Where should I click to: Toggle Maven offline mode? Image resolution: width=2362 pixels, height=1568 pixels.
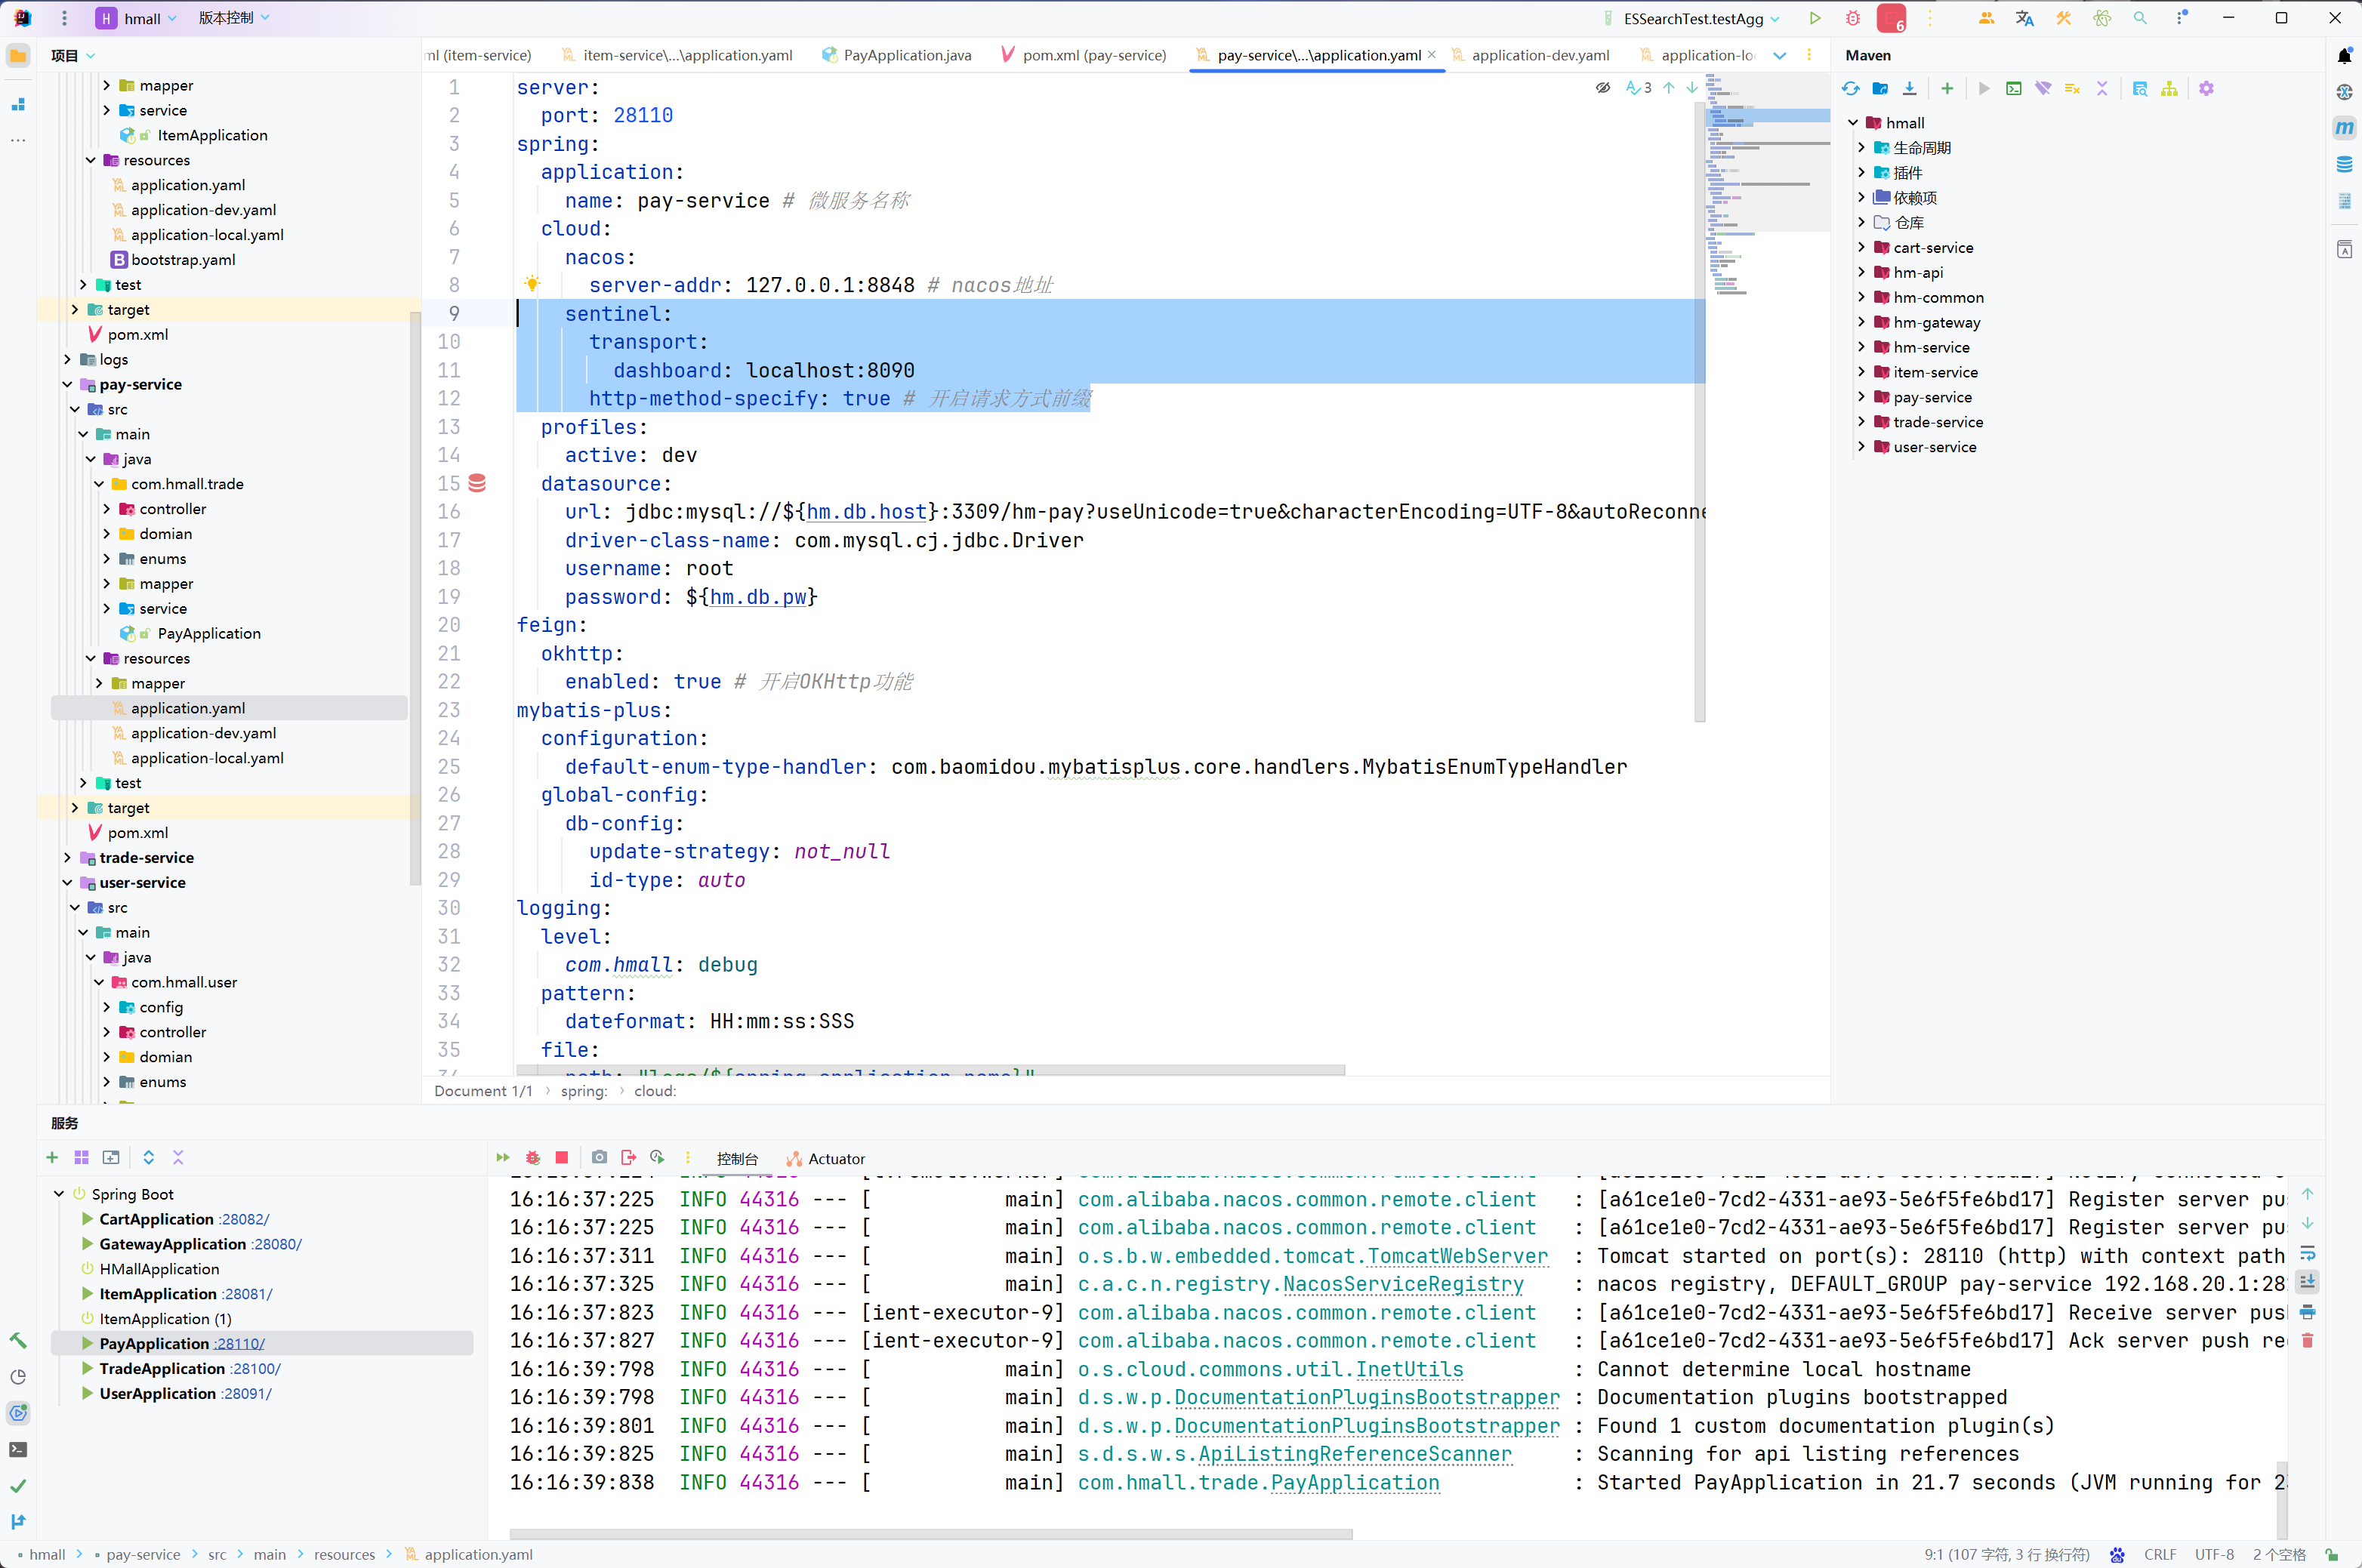2043,89
